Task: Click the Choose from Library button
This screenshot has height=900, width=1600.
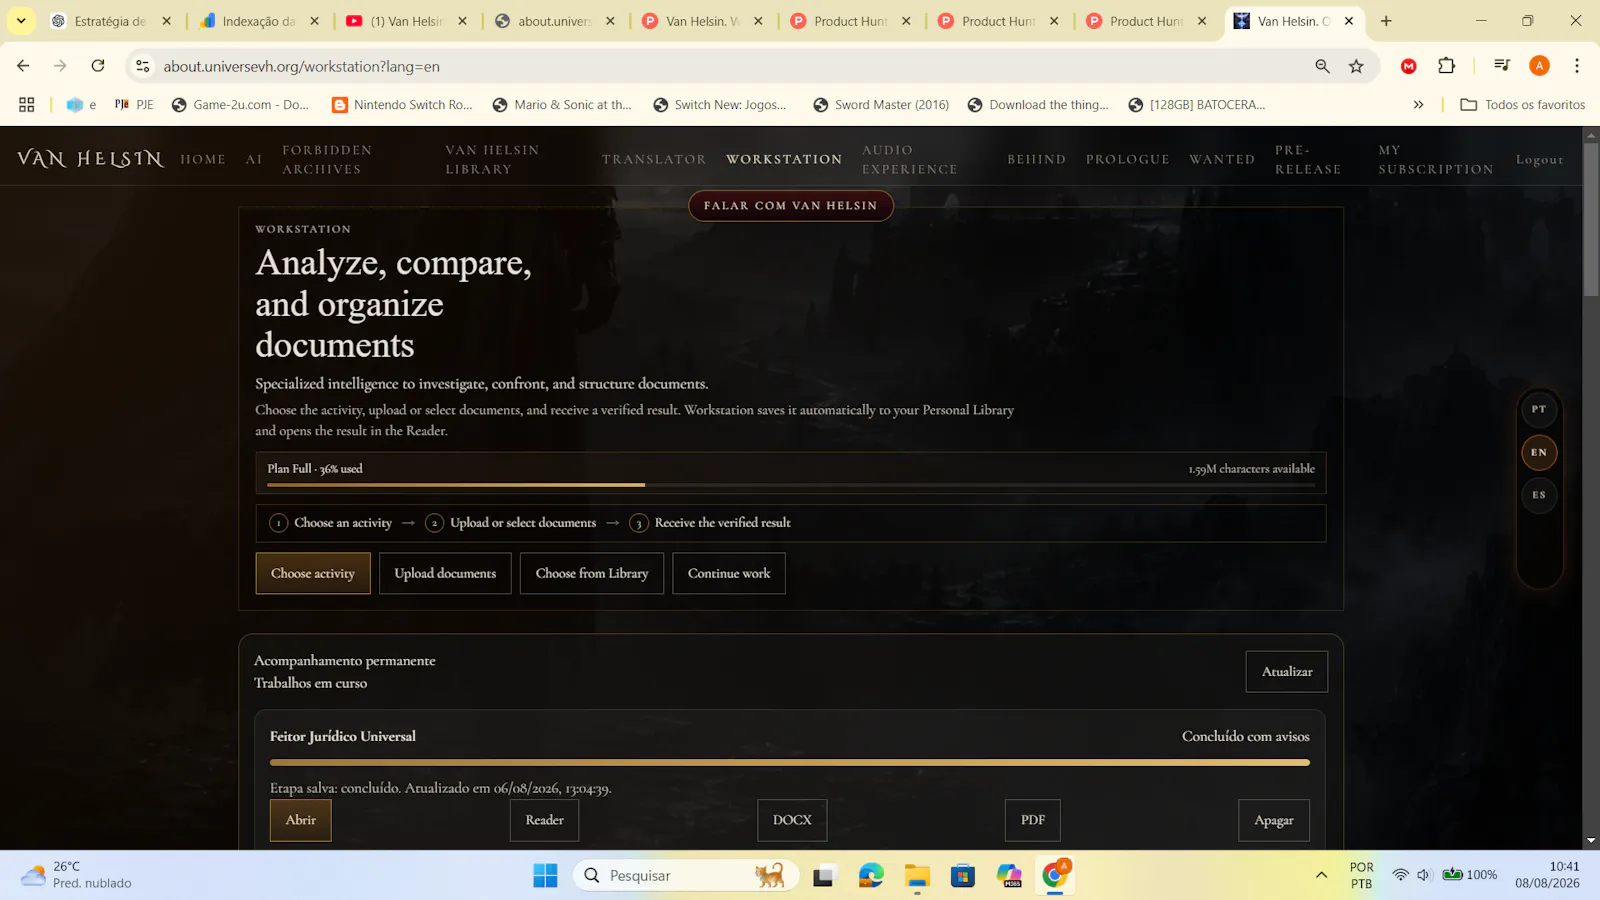Action: [592, 573]
